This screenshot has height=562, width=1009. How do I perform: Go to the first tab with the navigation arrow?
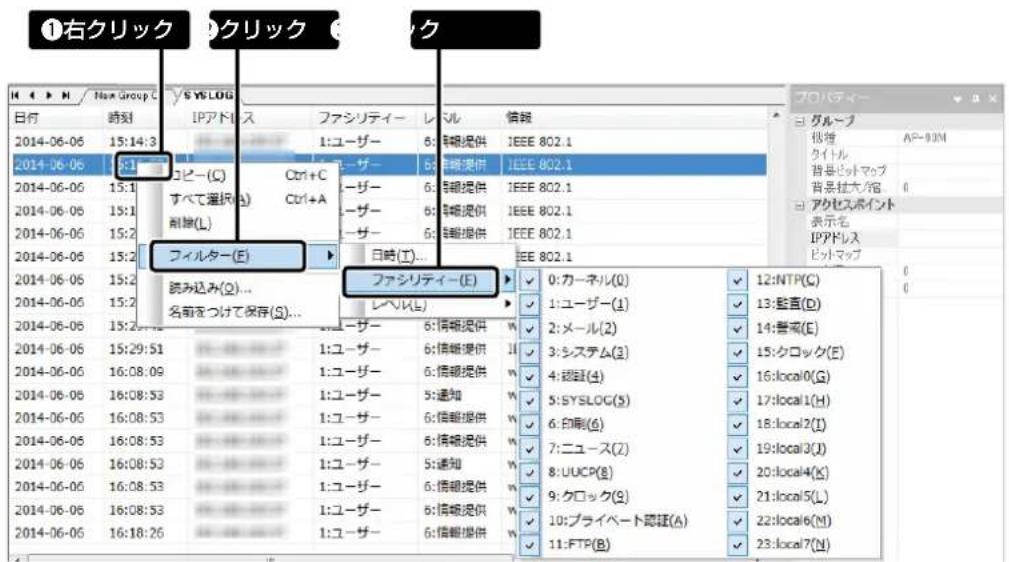point(15,95)
